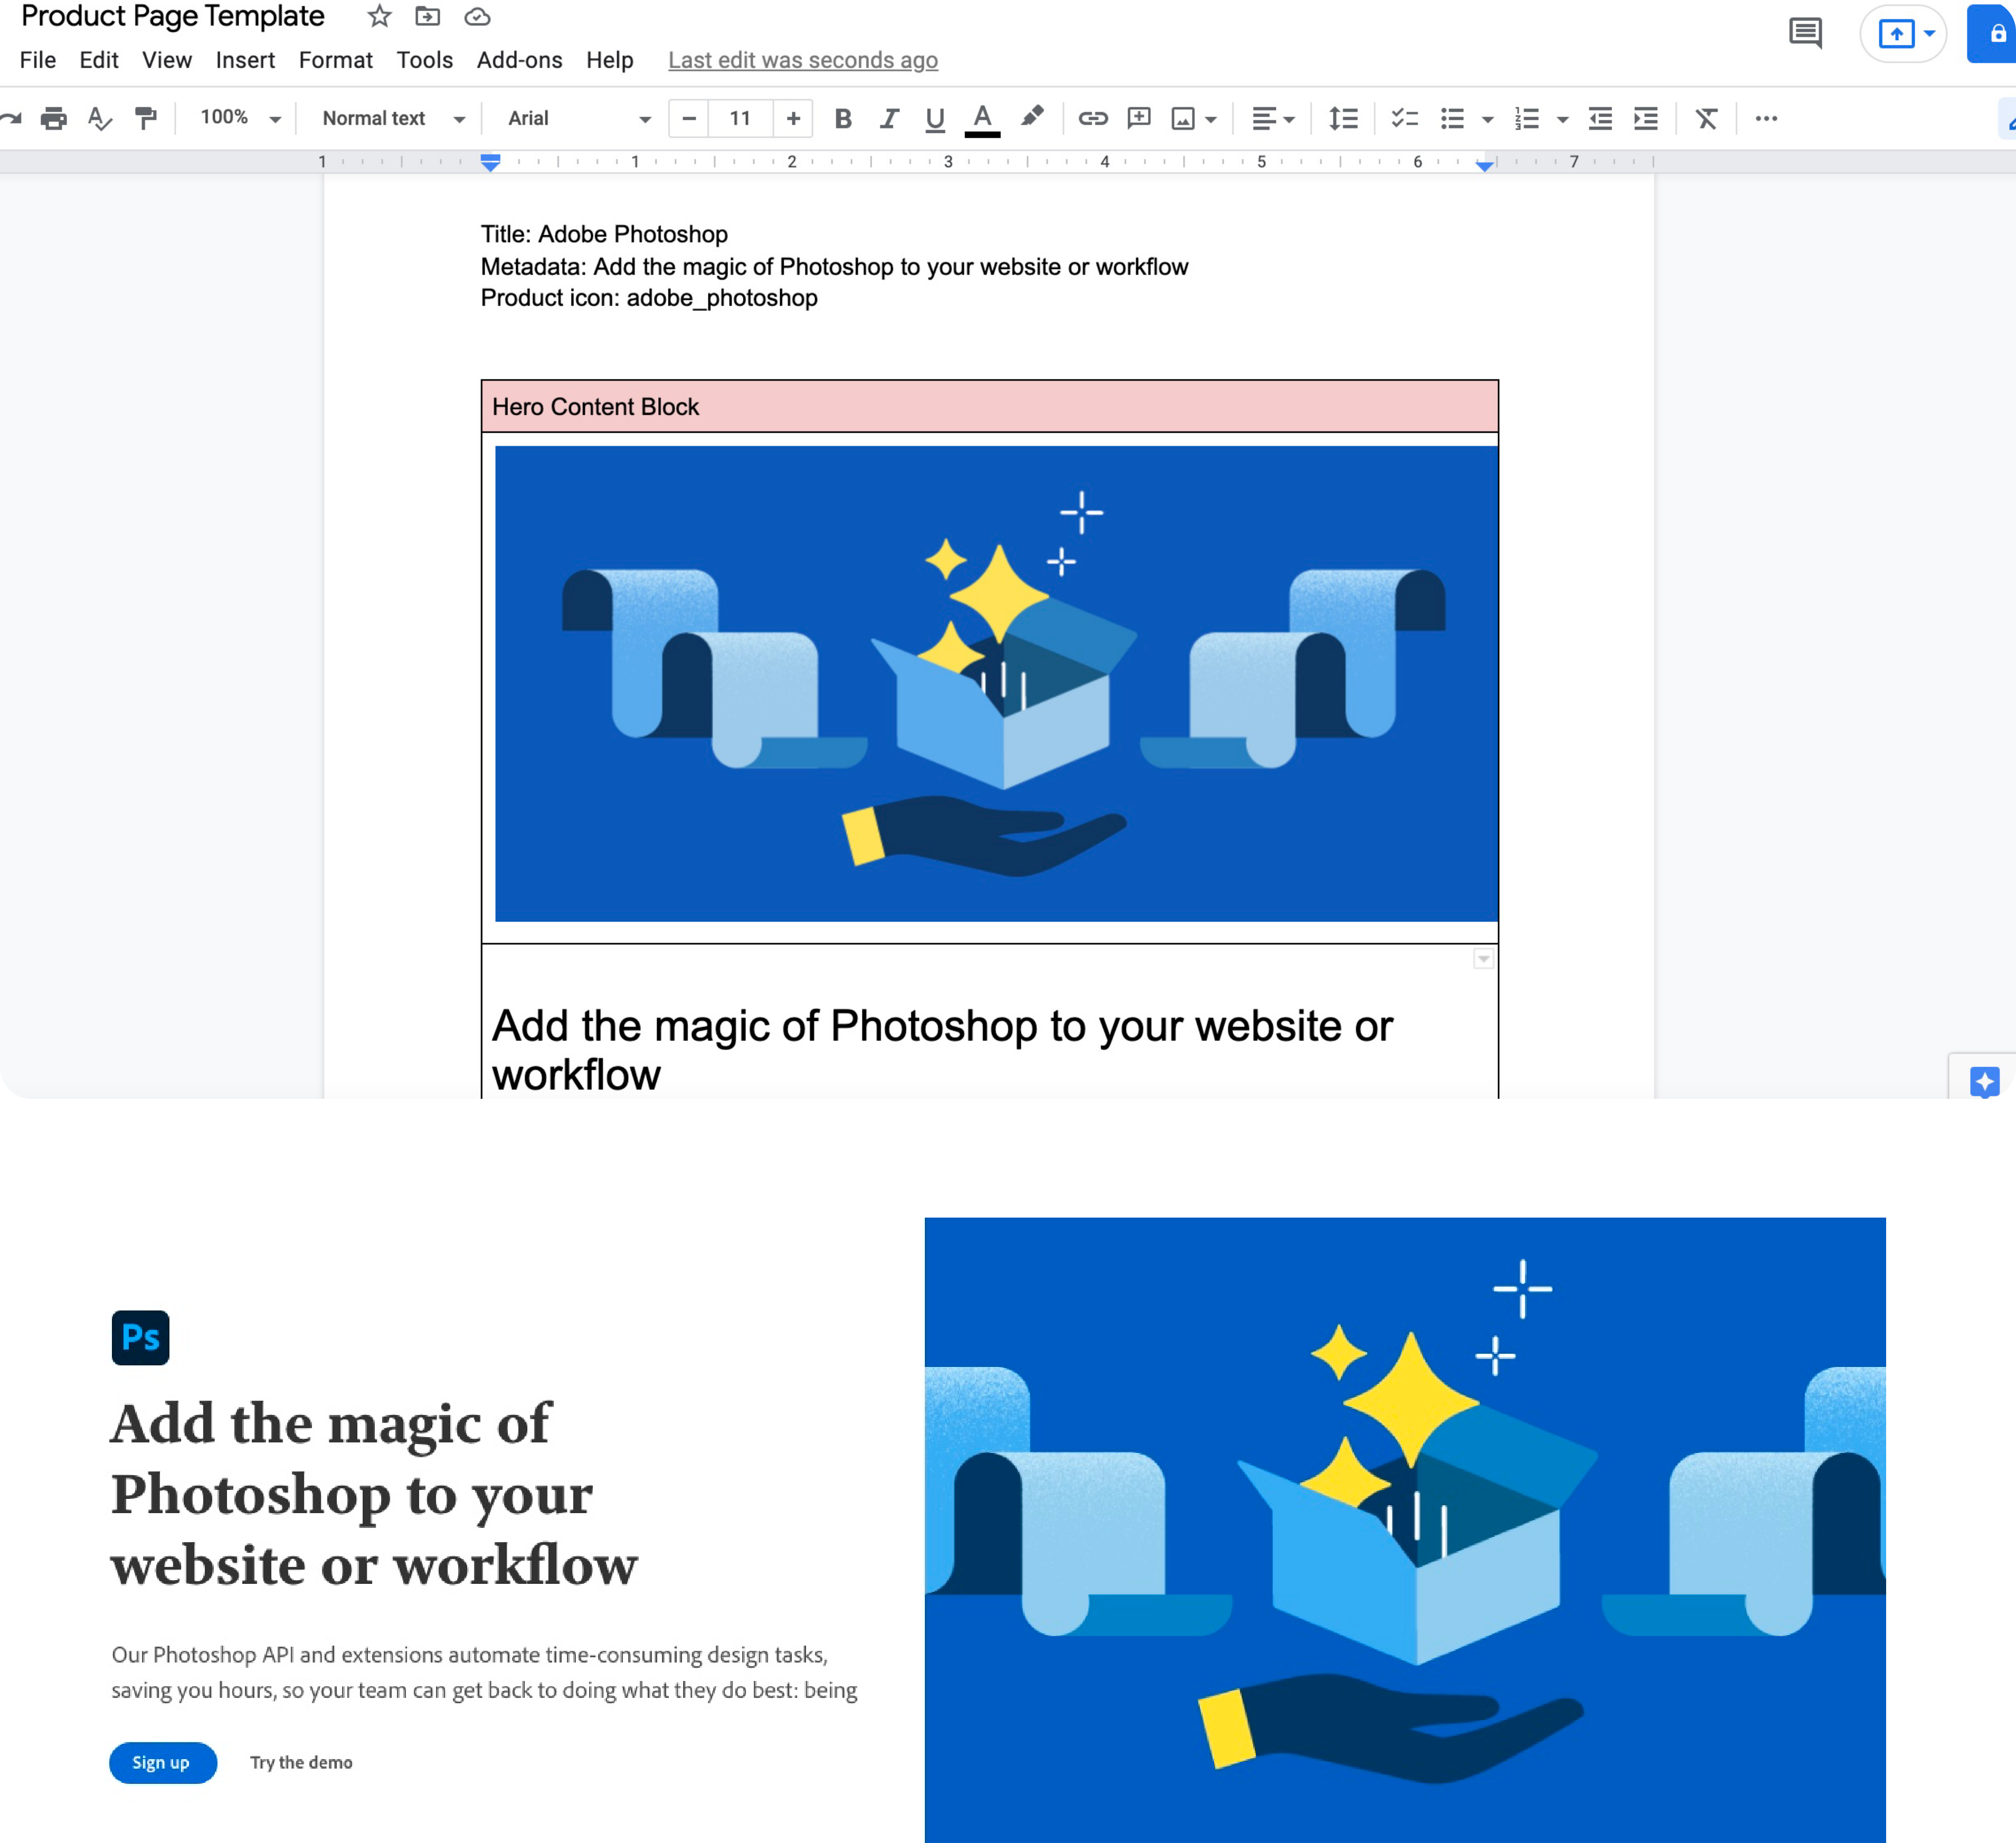
Task: Click the clear formatting icon
Action: tap(1707, 118)
